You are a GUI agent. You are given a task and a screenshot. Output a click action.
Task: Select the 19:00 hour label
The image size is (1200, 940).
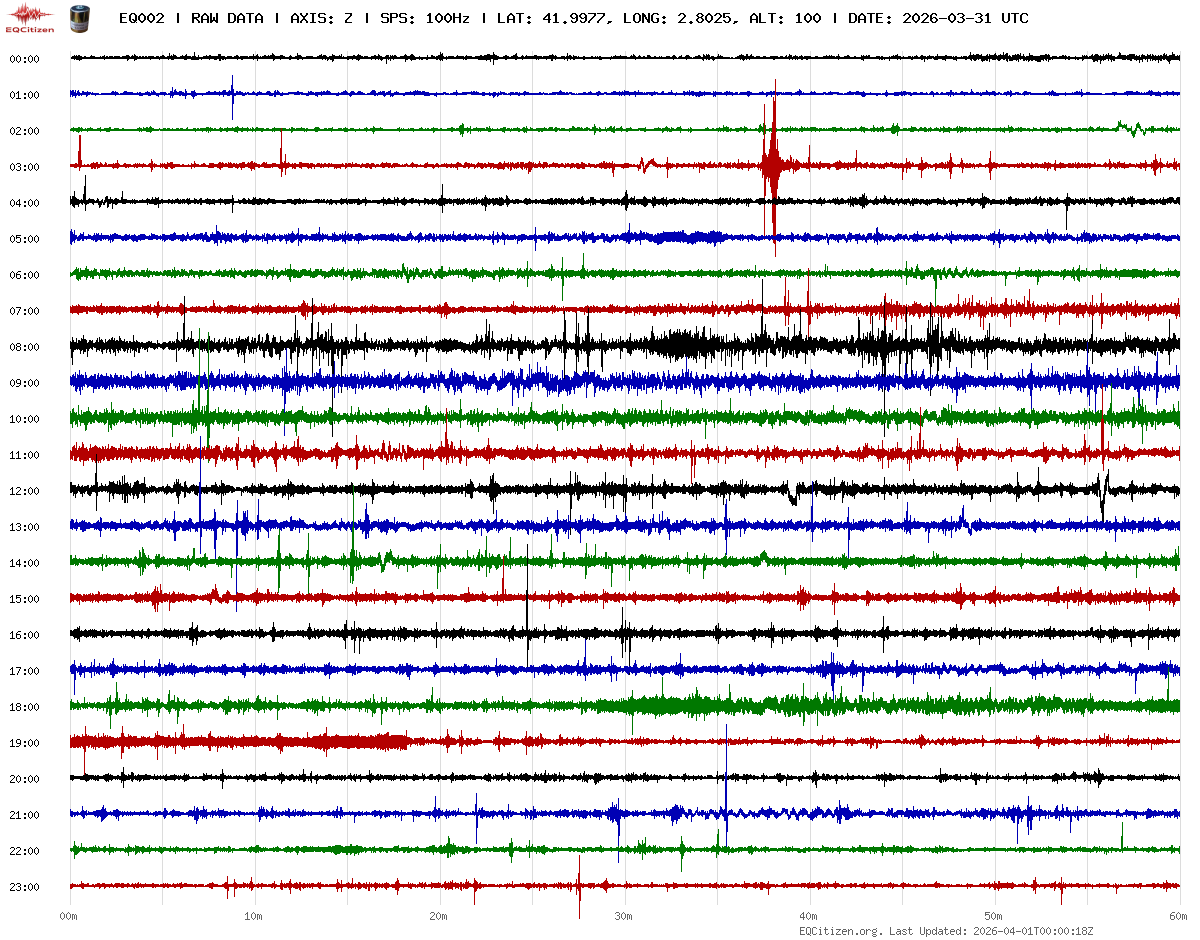click(x=24, y=743)
